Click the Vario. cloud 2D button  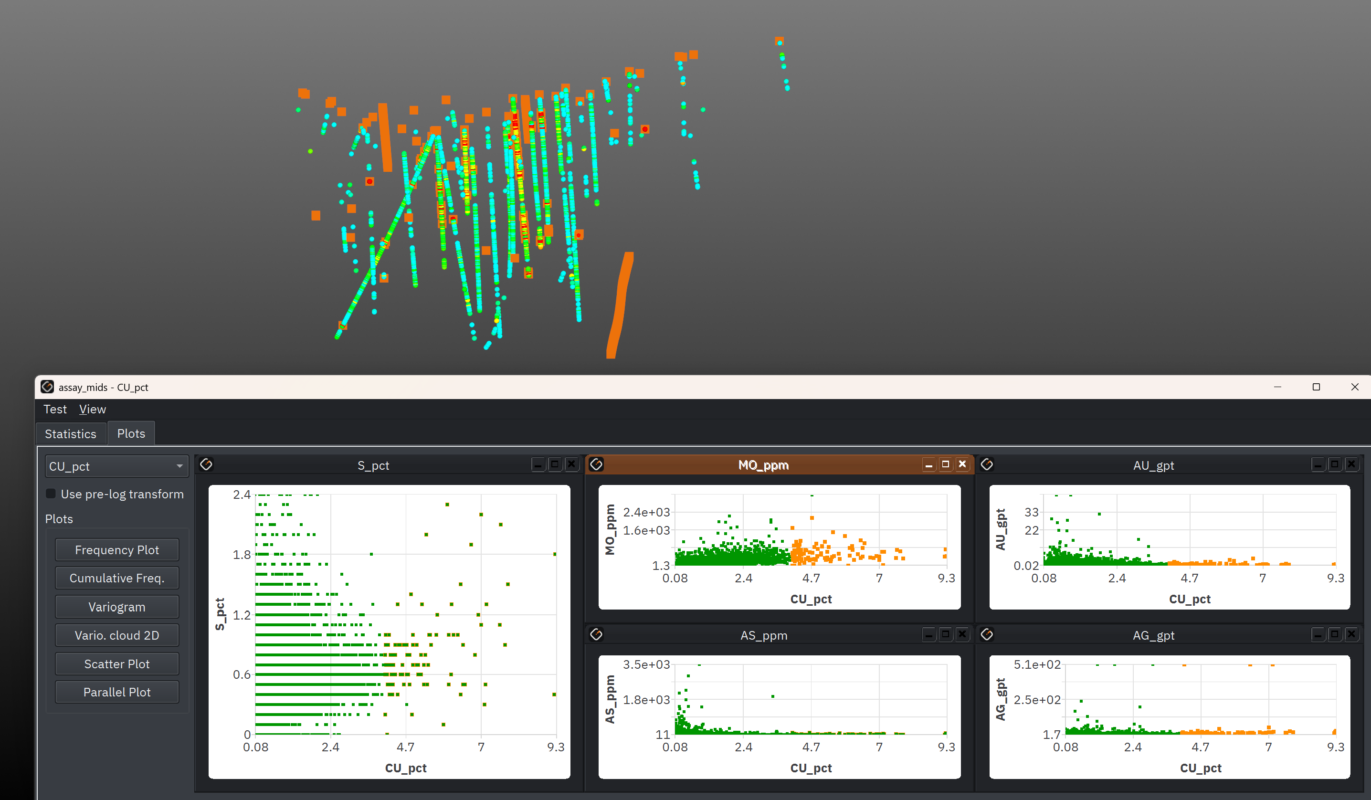click(117, 635)
